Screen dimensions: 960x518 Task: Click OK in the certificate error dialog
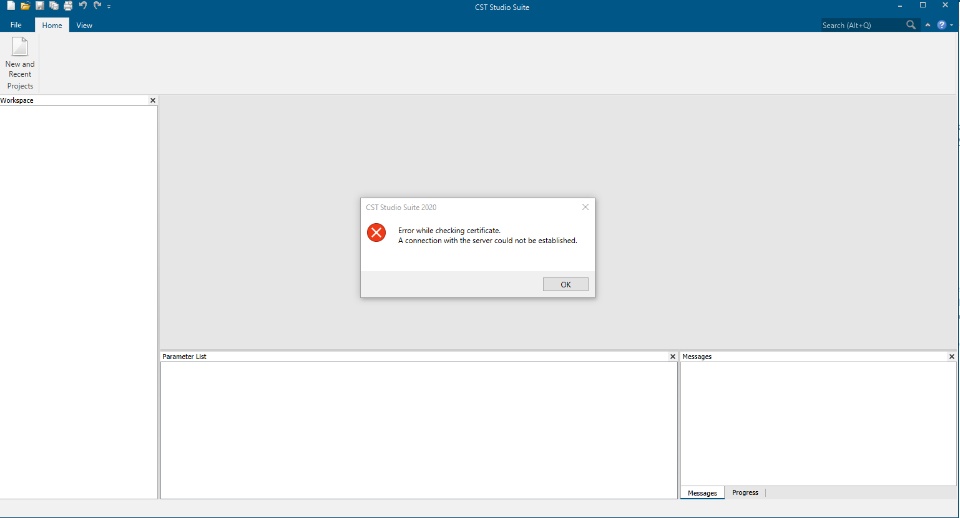pos(565,284)
